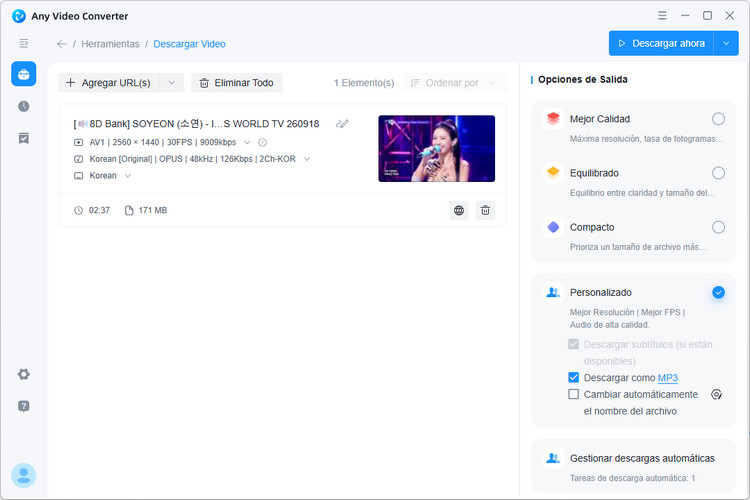Click Agregar URL(s) button
750x500 pixels.
coord(109,83)
